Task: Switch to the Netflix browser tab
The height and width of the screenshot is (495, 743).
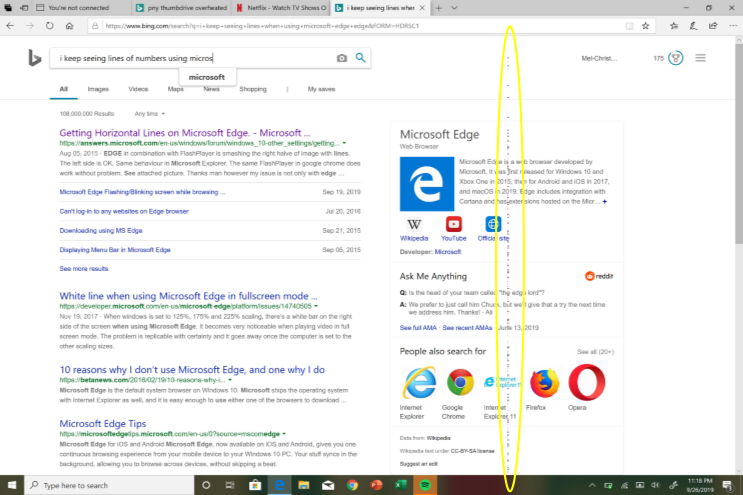Action: click(x=281, y=8)
